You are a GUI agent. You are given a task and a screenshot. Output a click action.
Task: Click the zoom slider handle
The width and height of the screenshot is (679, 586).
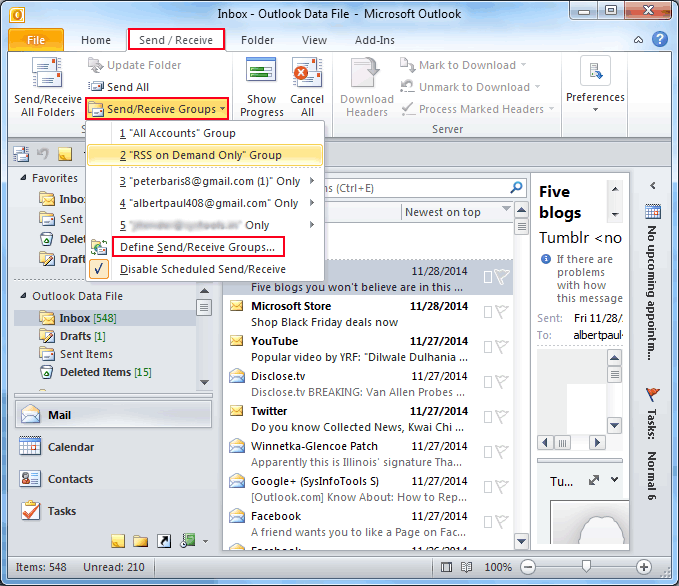586,566
